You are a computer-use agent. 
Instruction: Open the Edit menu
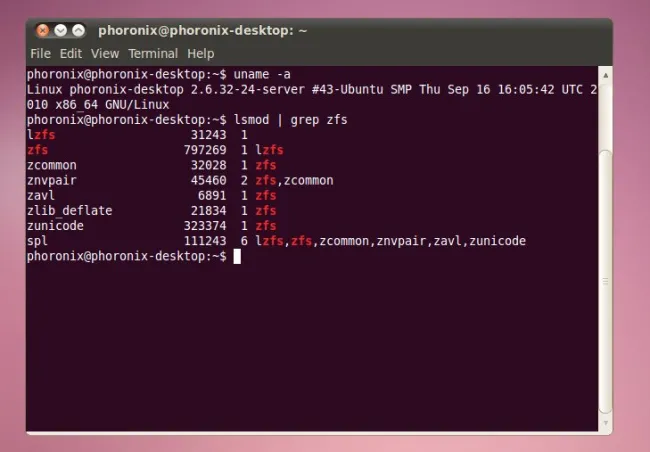pyautogui.click(x=70, y=53)
